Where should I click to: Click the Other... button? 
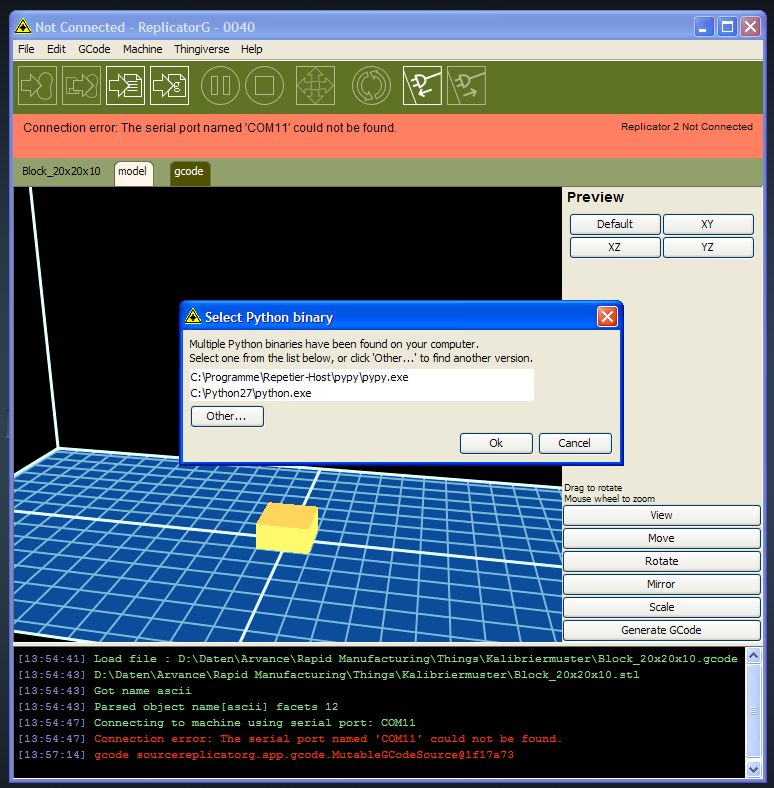(227, 416)
